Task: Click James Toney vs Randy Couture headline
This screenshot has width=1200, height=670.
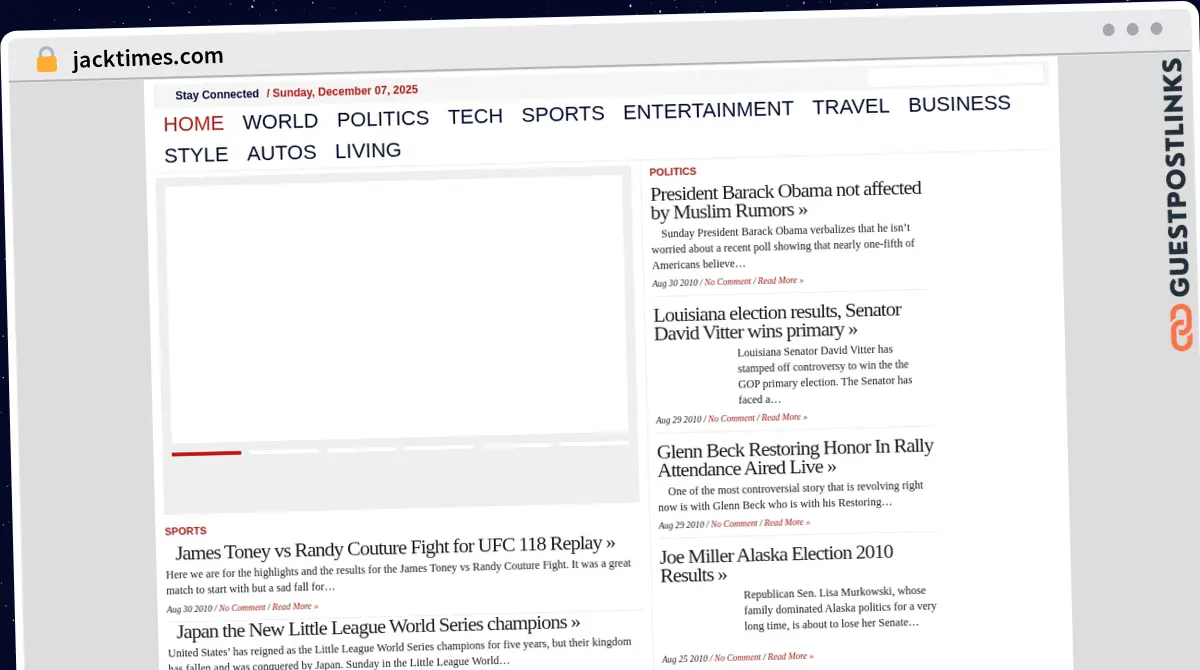Action: [395, 546]
